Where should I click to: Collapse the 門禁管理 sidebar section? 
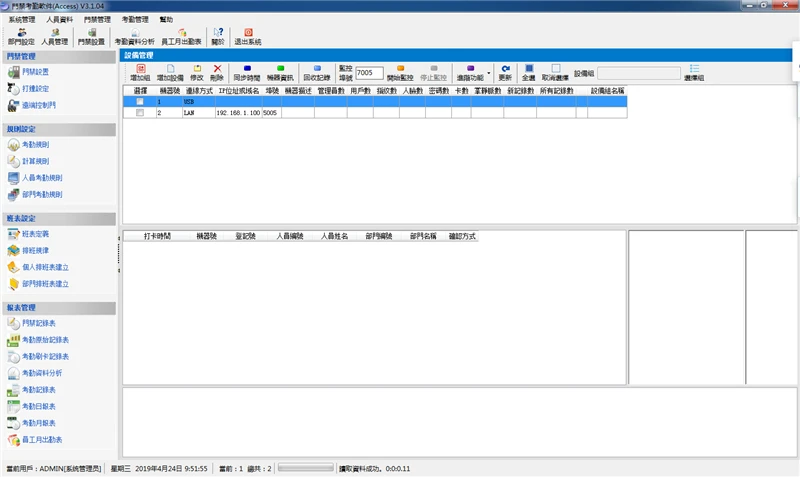(x=59, y=56)
